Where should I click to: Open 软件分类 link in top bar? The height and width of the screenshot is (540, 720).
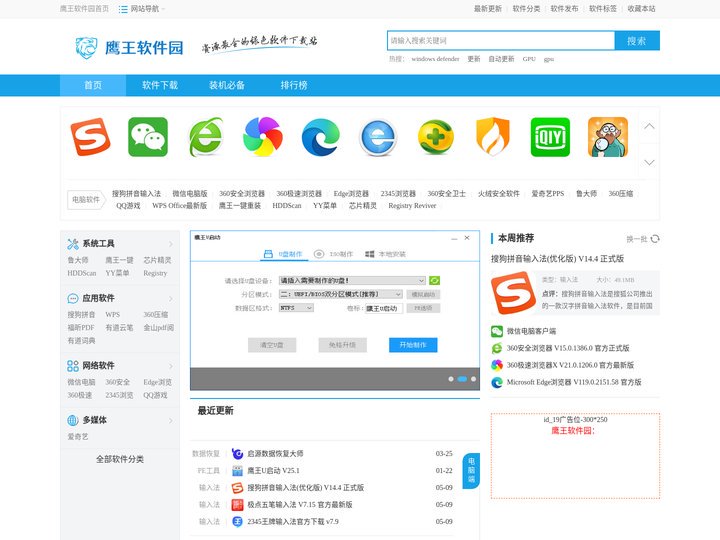pos(526,9)
